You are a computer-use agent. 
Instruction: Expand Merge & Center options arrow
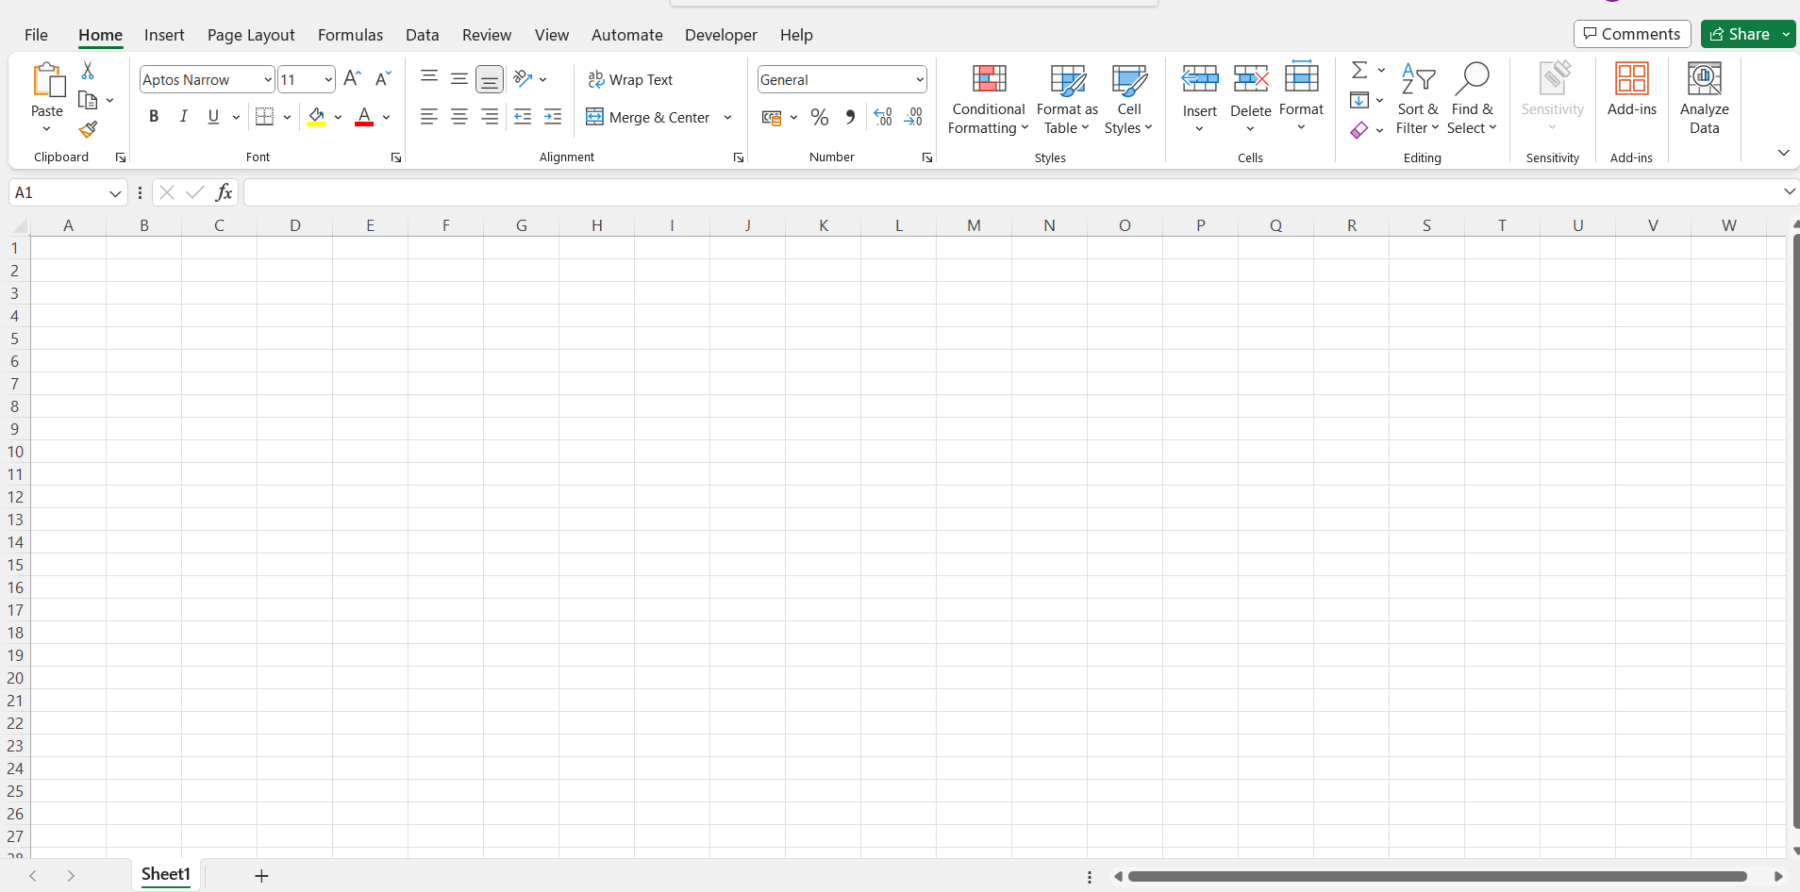point(727,117)
